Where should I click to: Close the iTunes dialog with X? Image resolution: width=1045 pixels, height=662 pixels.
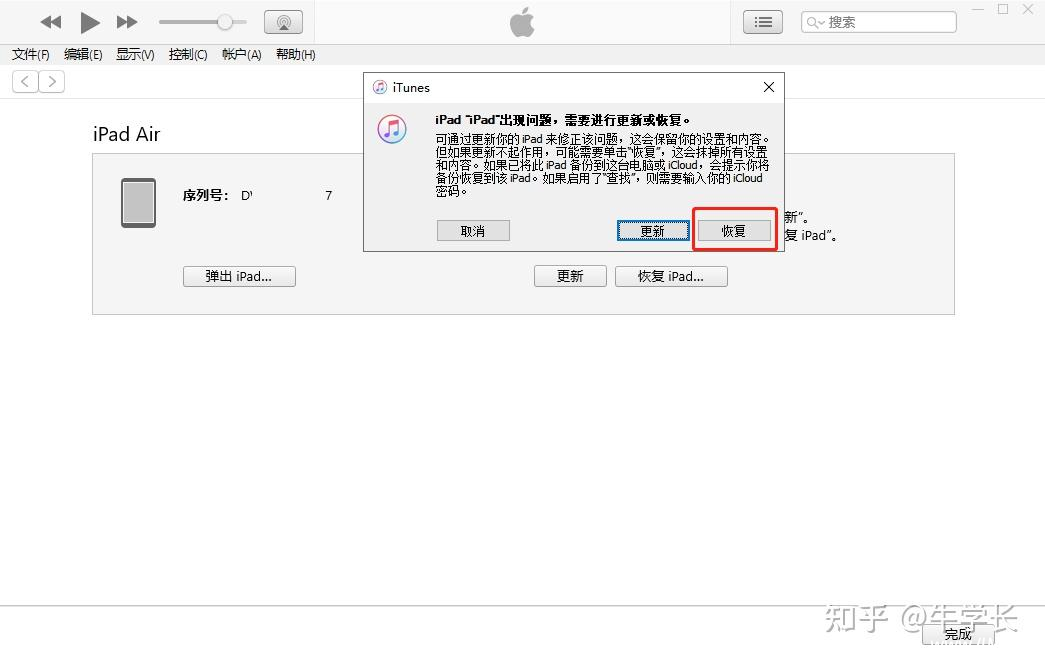(x=769, y=87)
